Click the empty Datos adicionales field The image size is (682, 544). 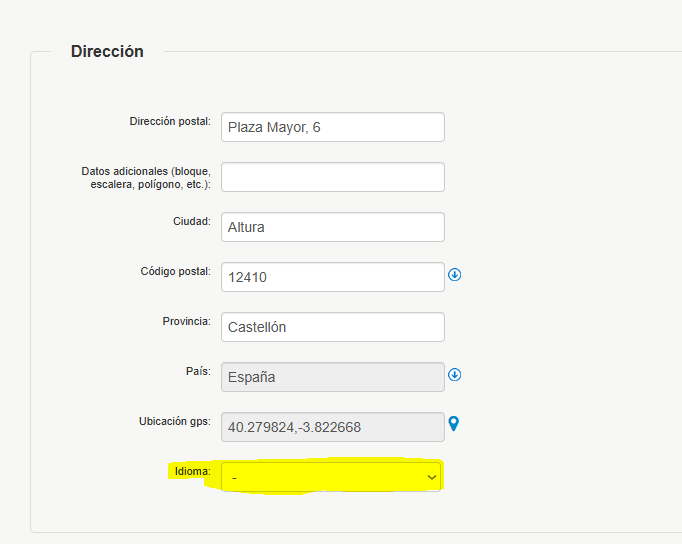(333, 177)
